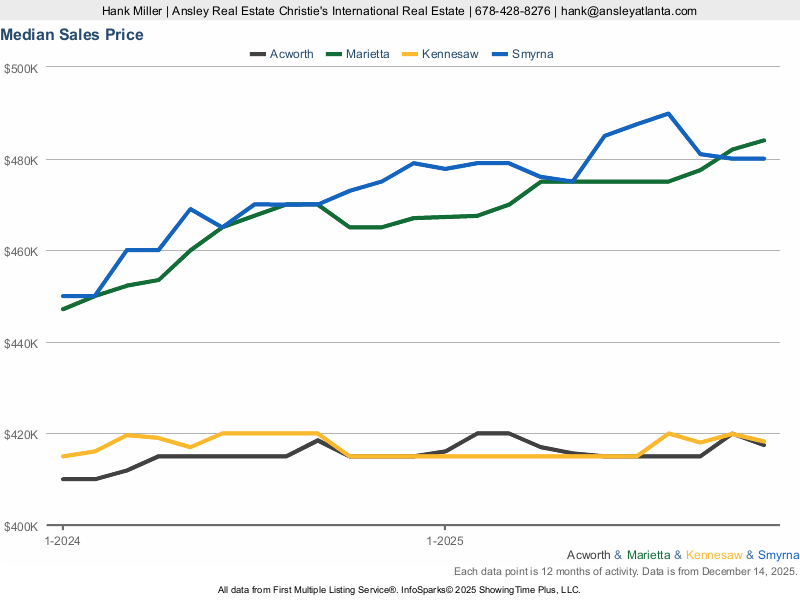Click Marietta in the bottom-right caption
800x600 pixels.
tap(649, 555)
